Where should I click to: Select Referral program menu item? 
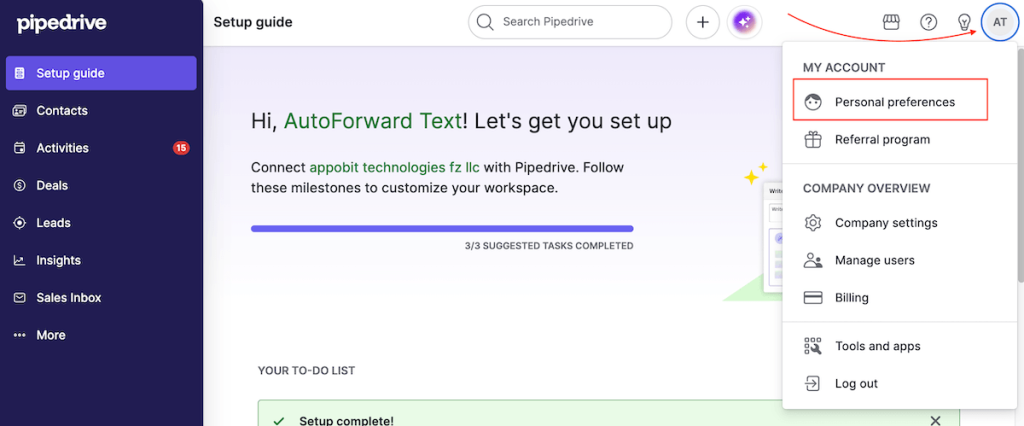click(899, 140)
